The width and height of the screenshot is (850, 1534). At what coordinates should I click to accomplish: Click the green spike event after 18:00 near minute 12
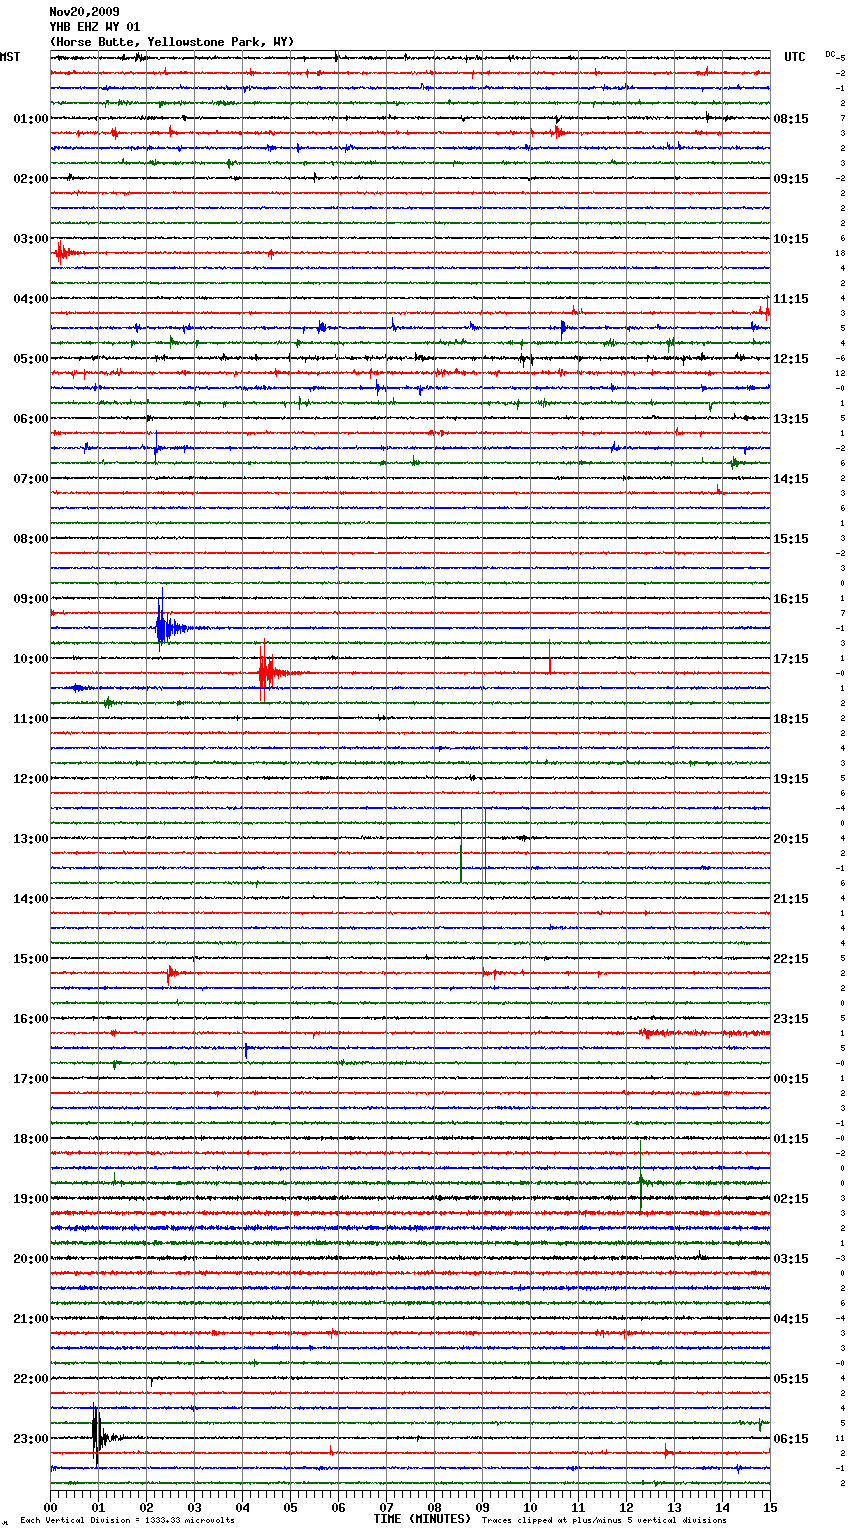641,1176
